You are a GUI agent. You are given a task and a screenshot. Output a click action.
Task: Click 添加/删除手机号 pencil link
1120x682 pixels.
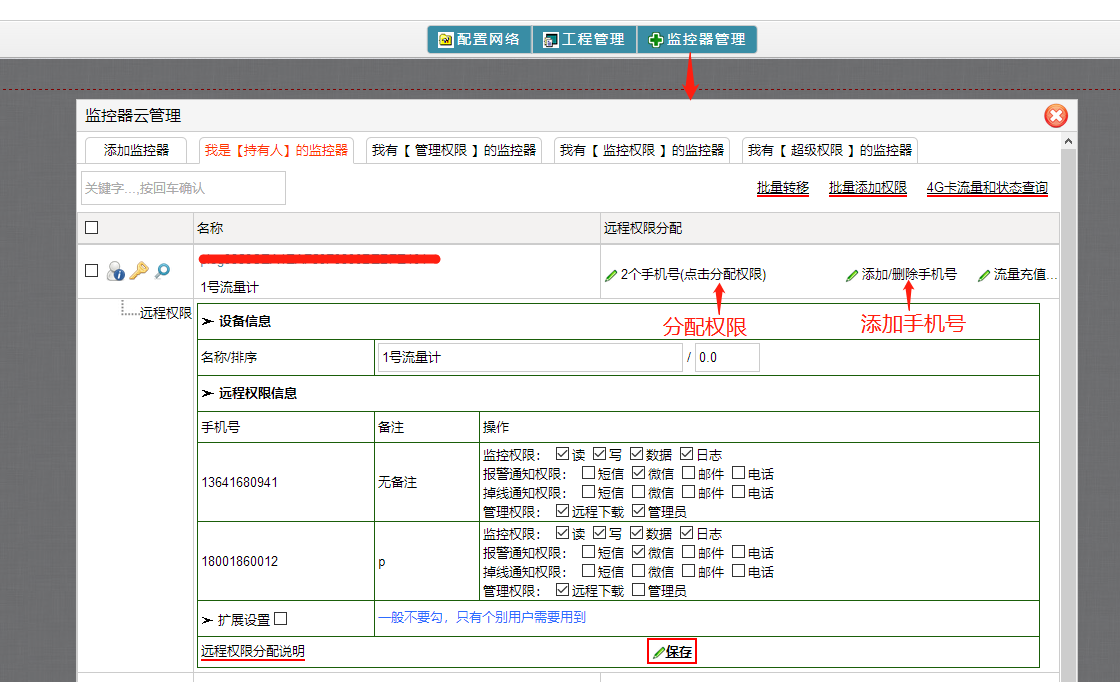[901, 274]
